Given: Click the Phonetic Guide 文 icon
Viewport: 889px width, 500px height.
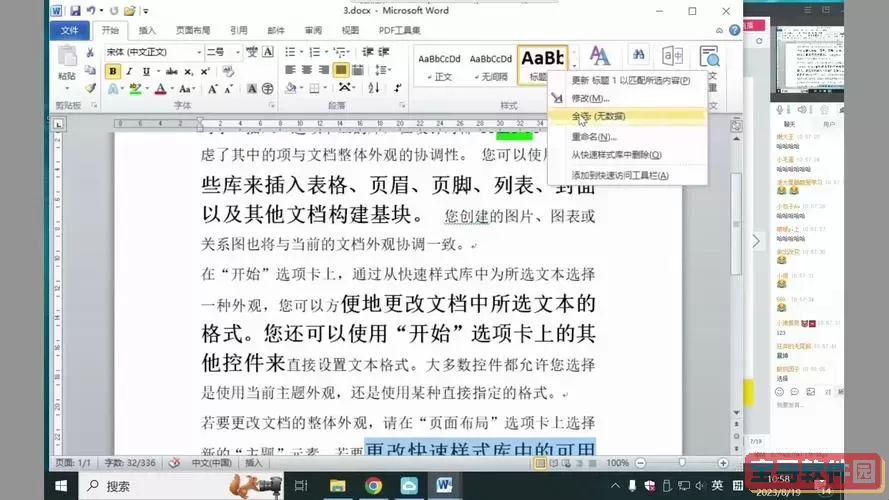Looking at the screenshot, I should click(252, 52).
